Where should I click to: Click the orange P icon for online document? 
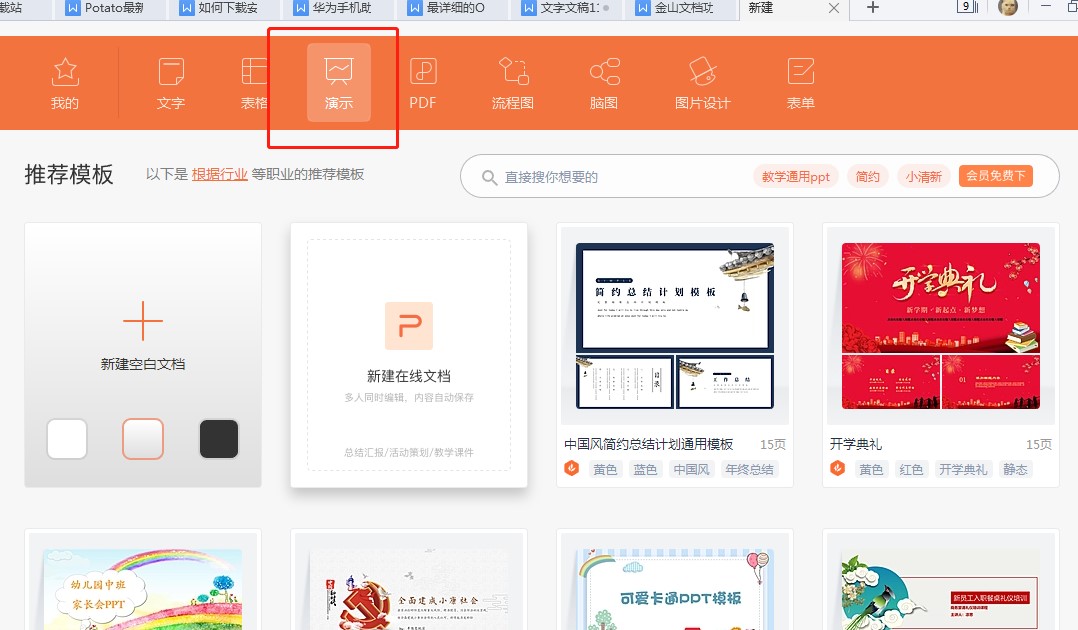point(409,325)
